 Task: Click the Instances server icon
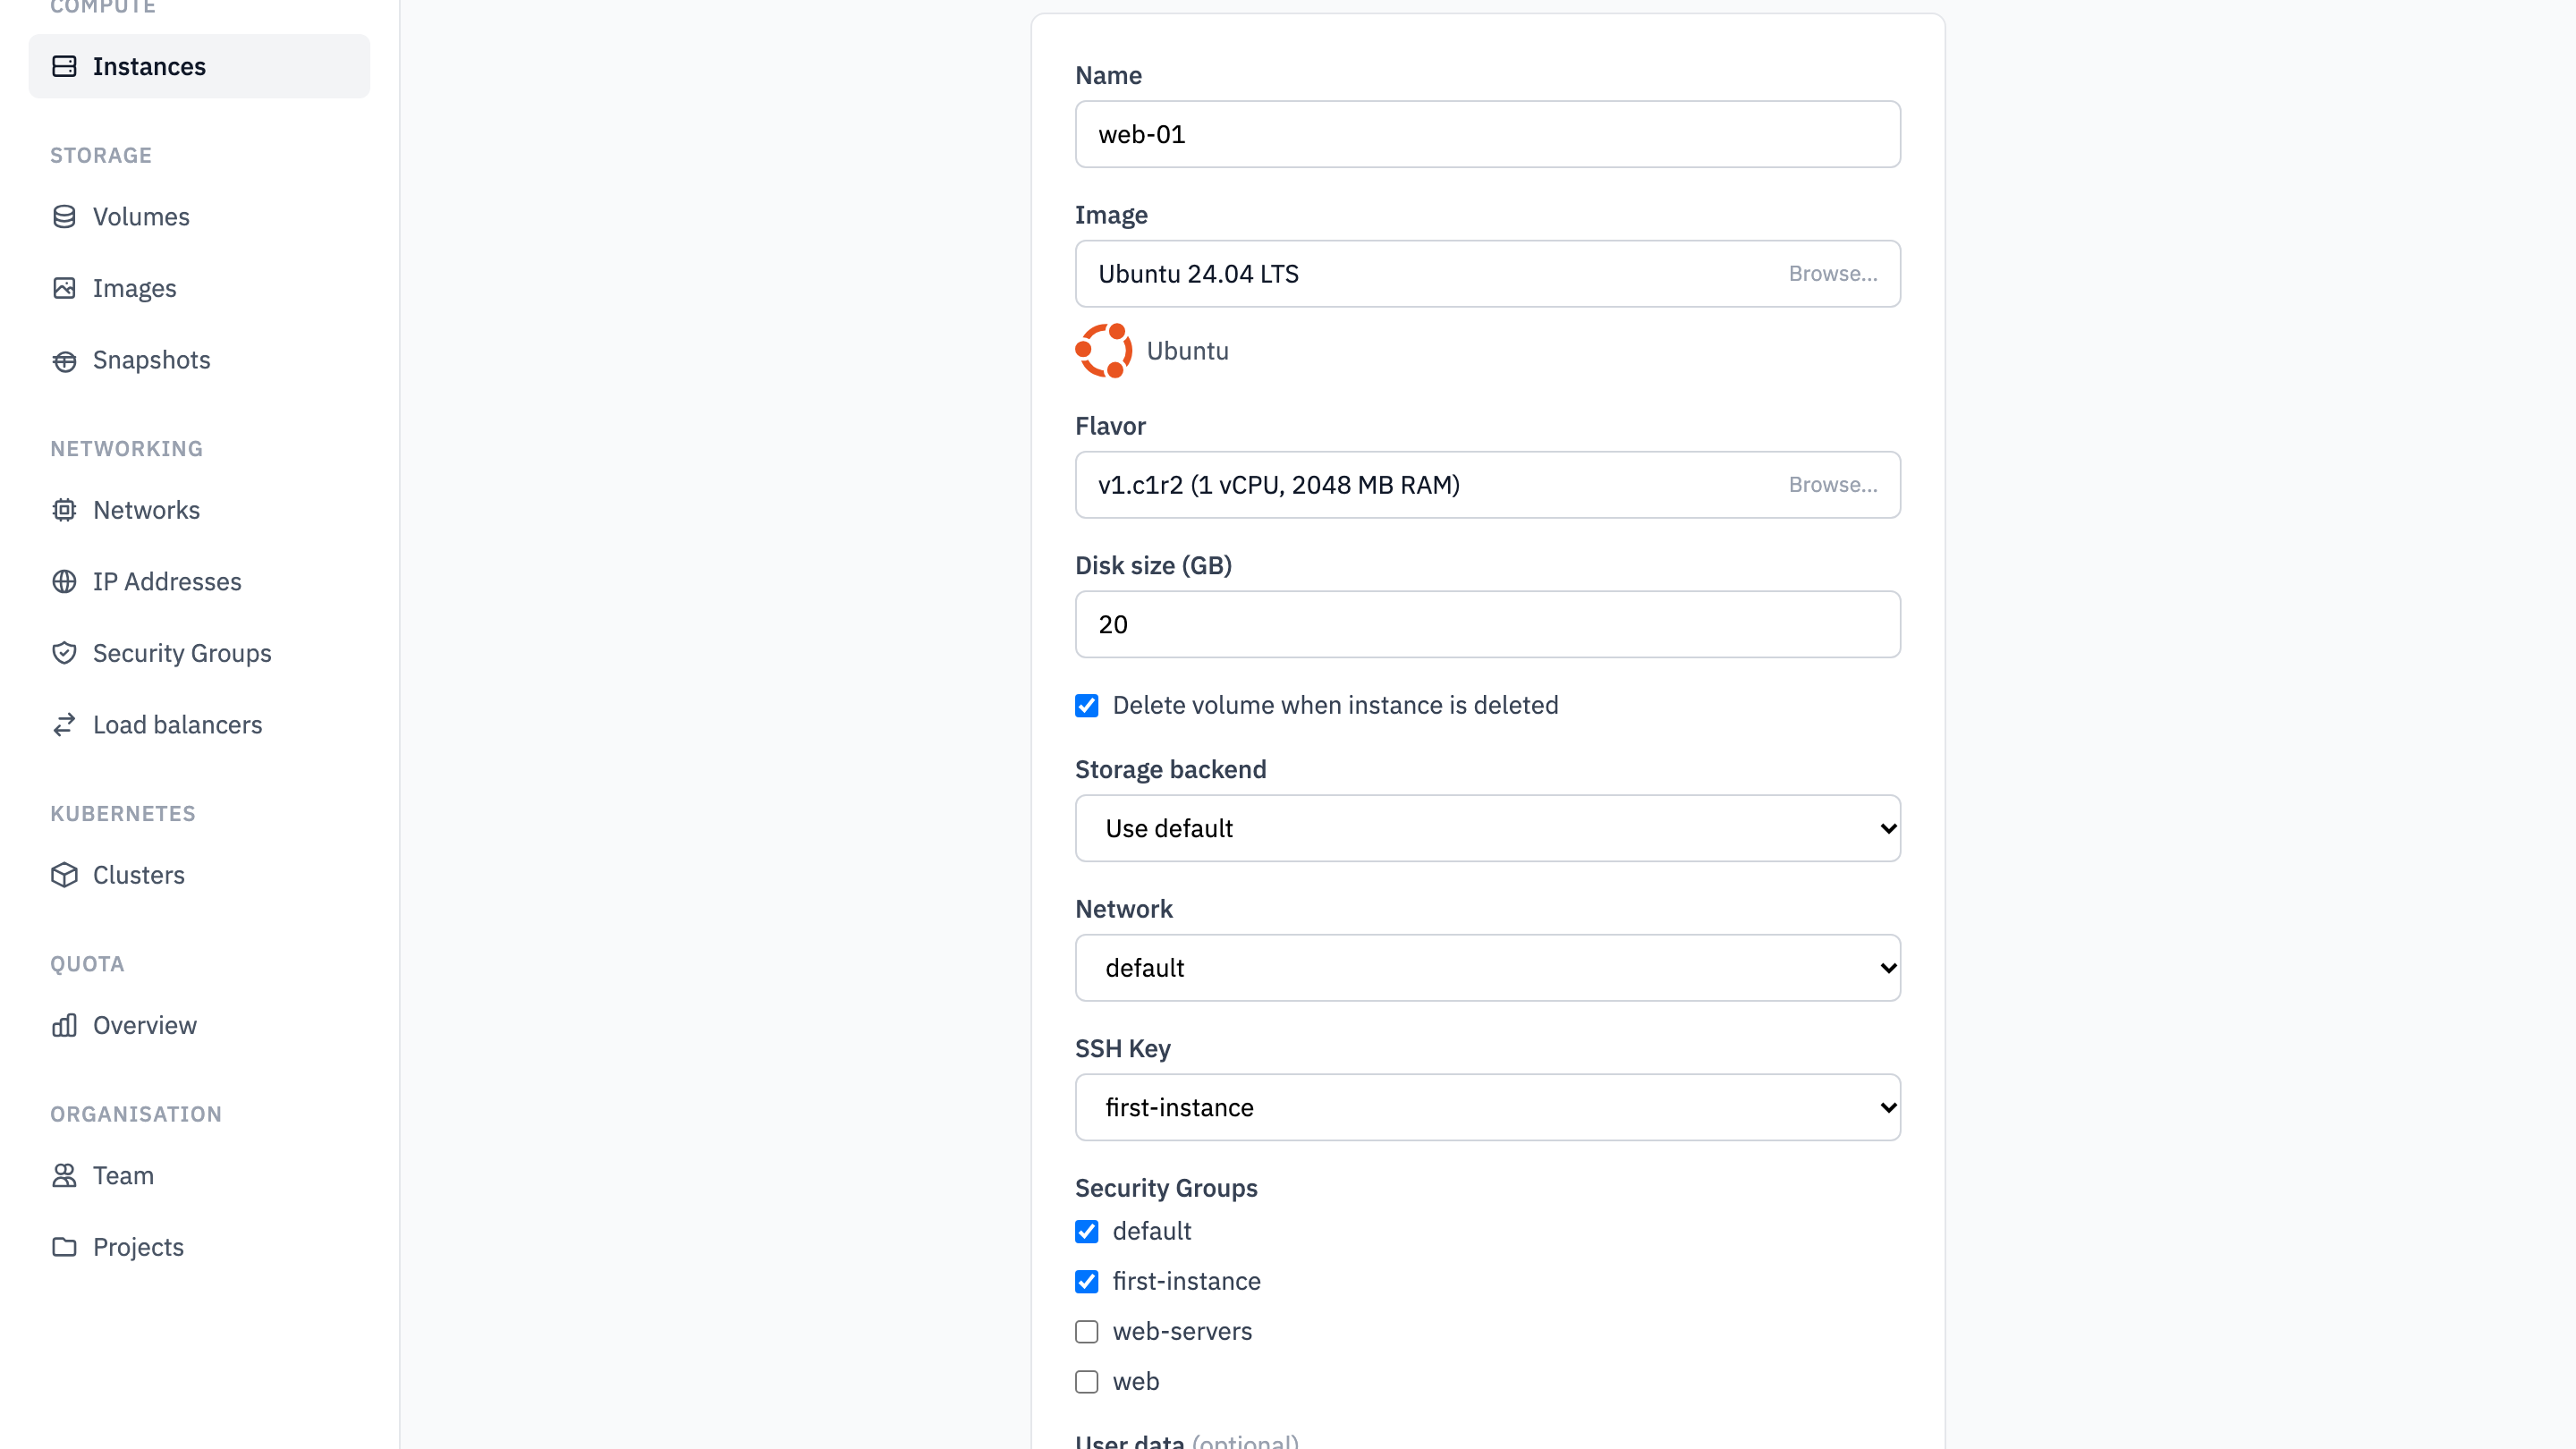64,66
